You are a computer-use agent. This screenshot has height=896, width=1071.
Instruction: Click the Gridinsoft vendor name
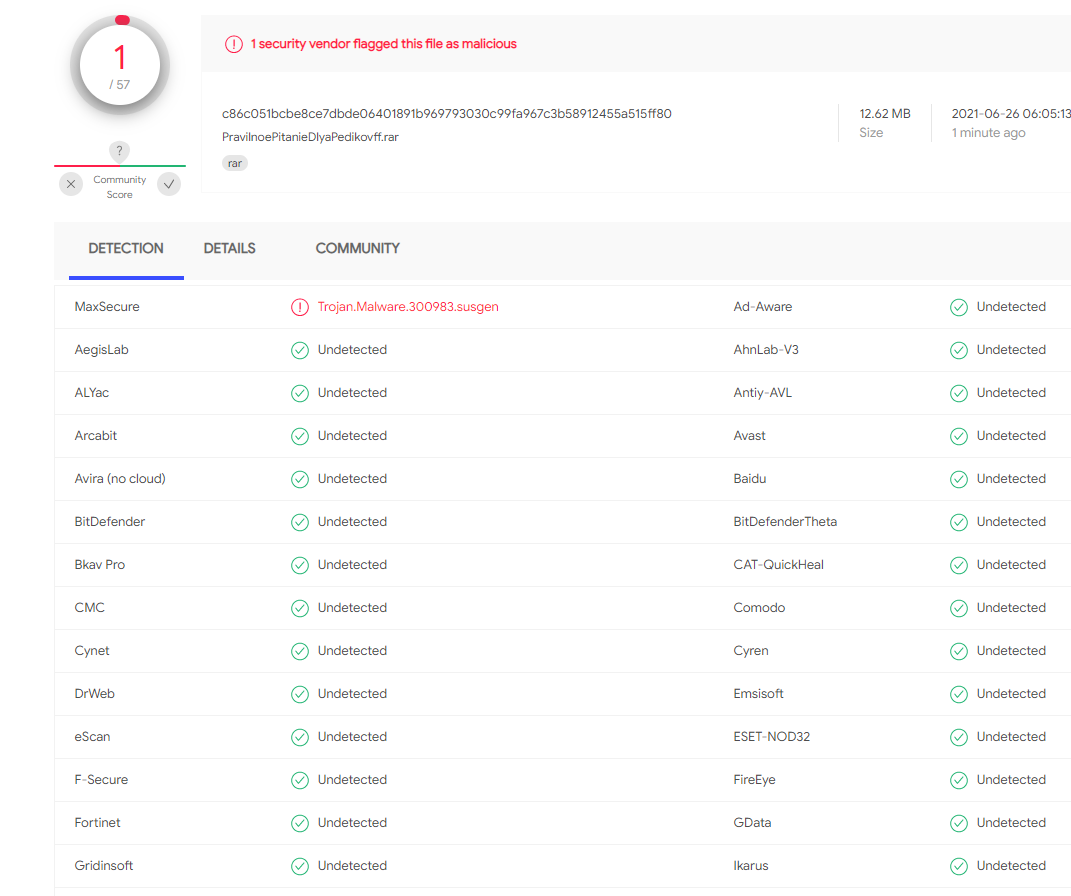pos(103,866)
